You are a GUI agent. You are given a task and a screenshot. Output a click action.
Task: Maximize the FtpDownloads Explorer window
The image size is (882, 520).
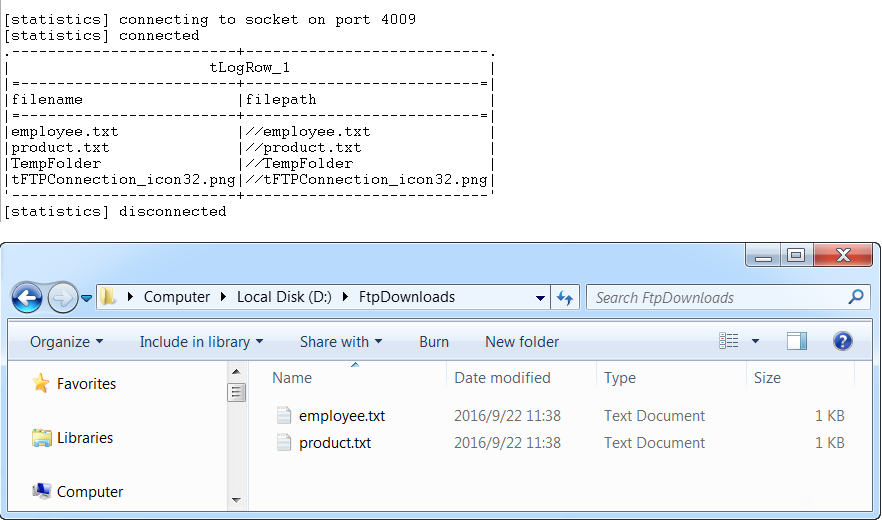(795, 255)
